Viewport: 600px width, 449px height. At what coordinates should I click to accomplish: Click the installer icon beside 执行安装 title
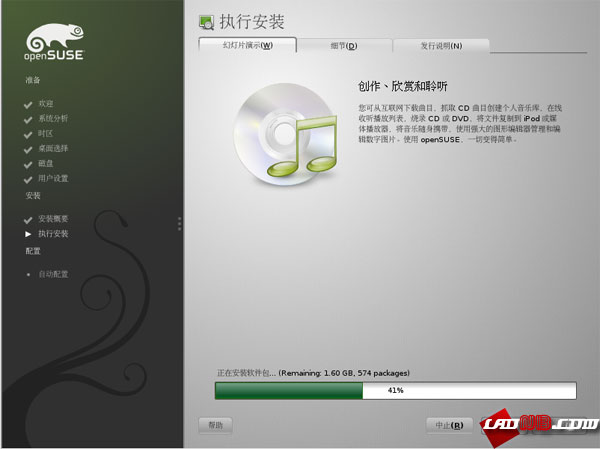pyautogui.click(x=207, y=22)
